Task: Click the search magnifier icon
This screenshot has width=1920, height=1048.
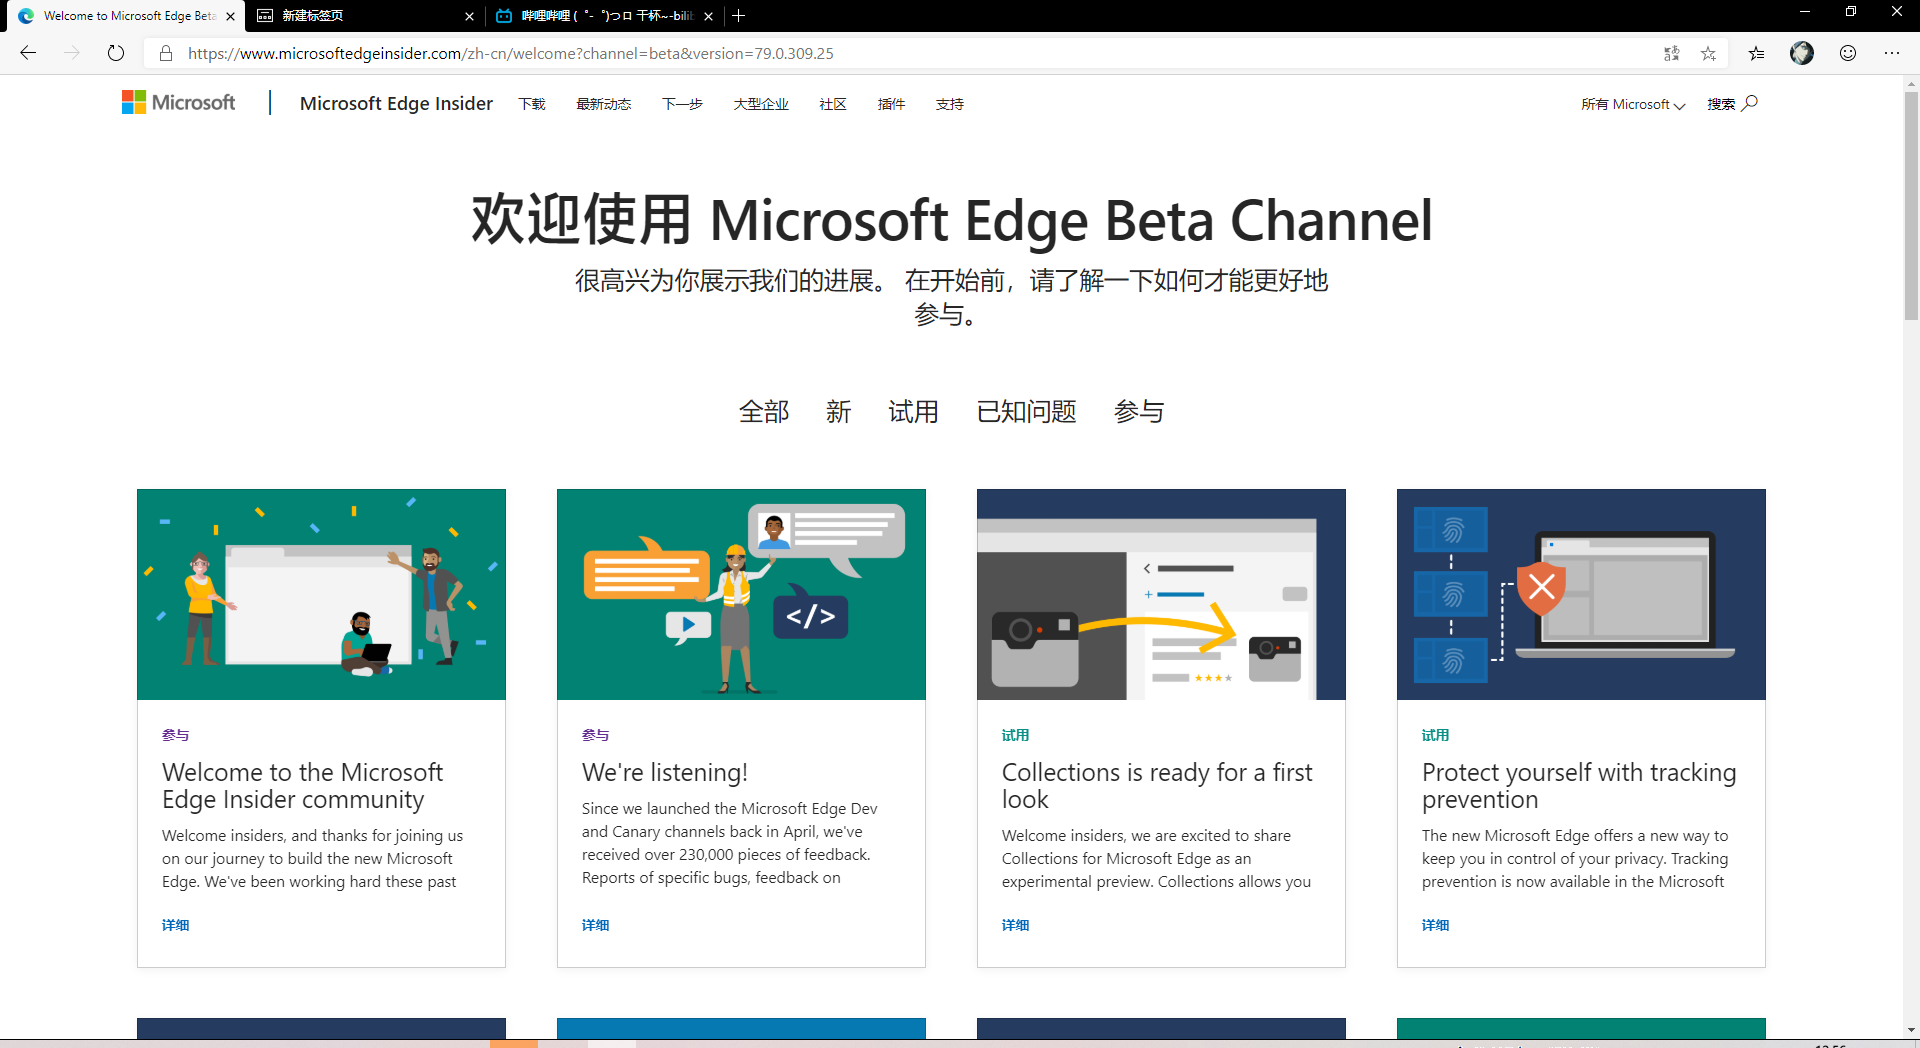Action: click(1749, 103)
